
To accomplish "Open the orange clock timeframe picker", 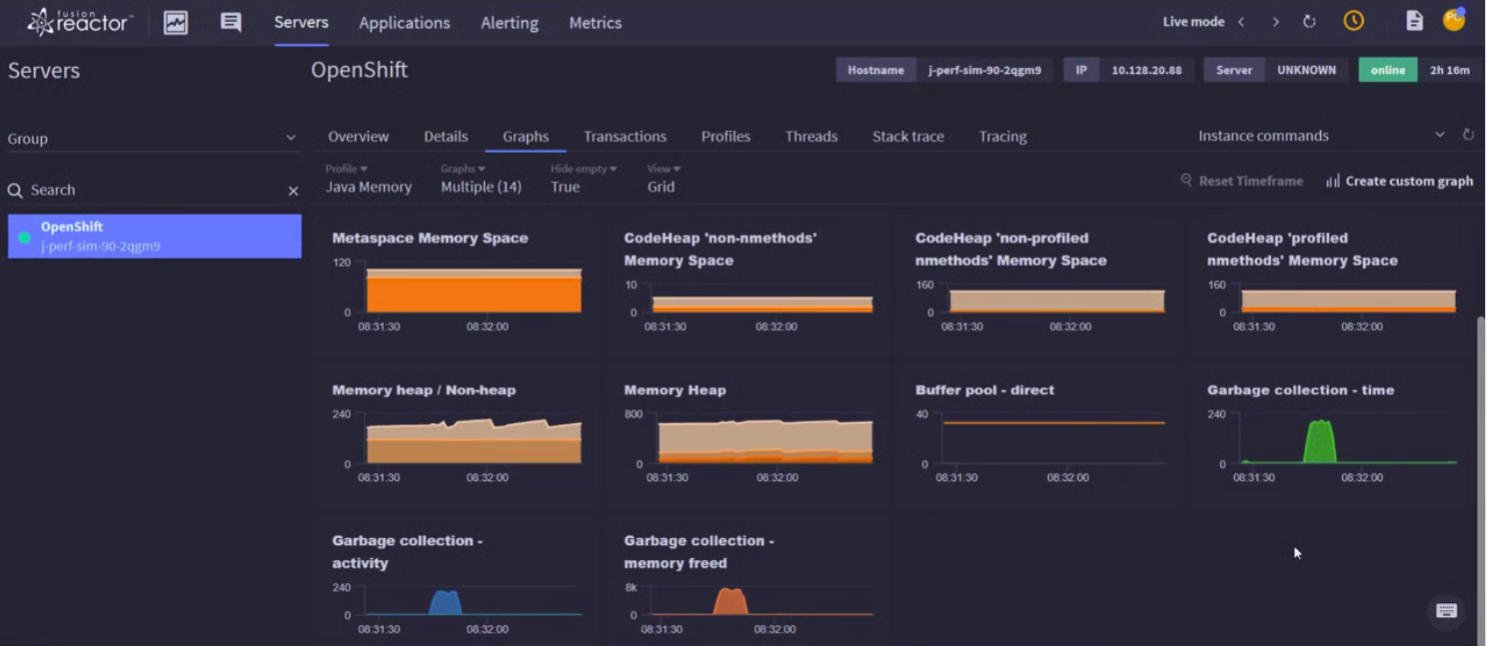I will tap(1354, 21).
